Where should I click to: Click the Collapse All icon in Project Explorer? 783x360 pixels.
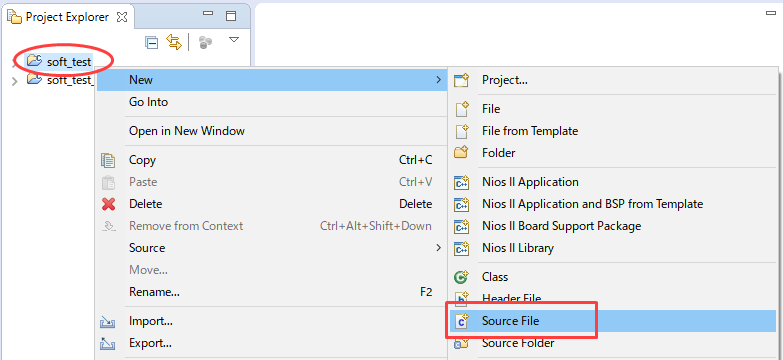point(152,42)
